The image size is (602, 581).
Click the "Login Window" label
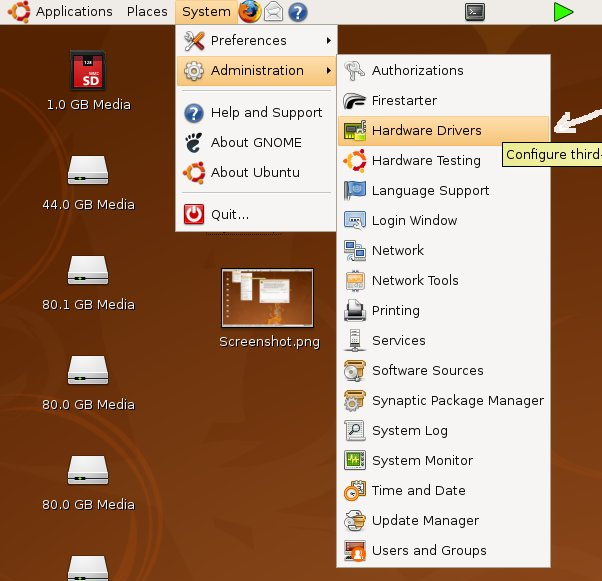(x=414, y=220)
